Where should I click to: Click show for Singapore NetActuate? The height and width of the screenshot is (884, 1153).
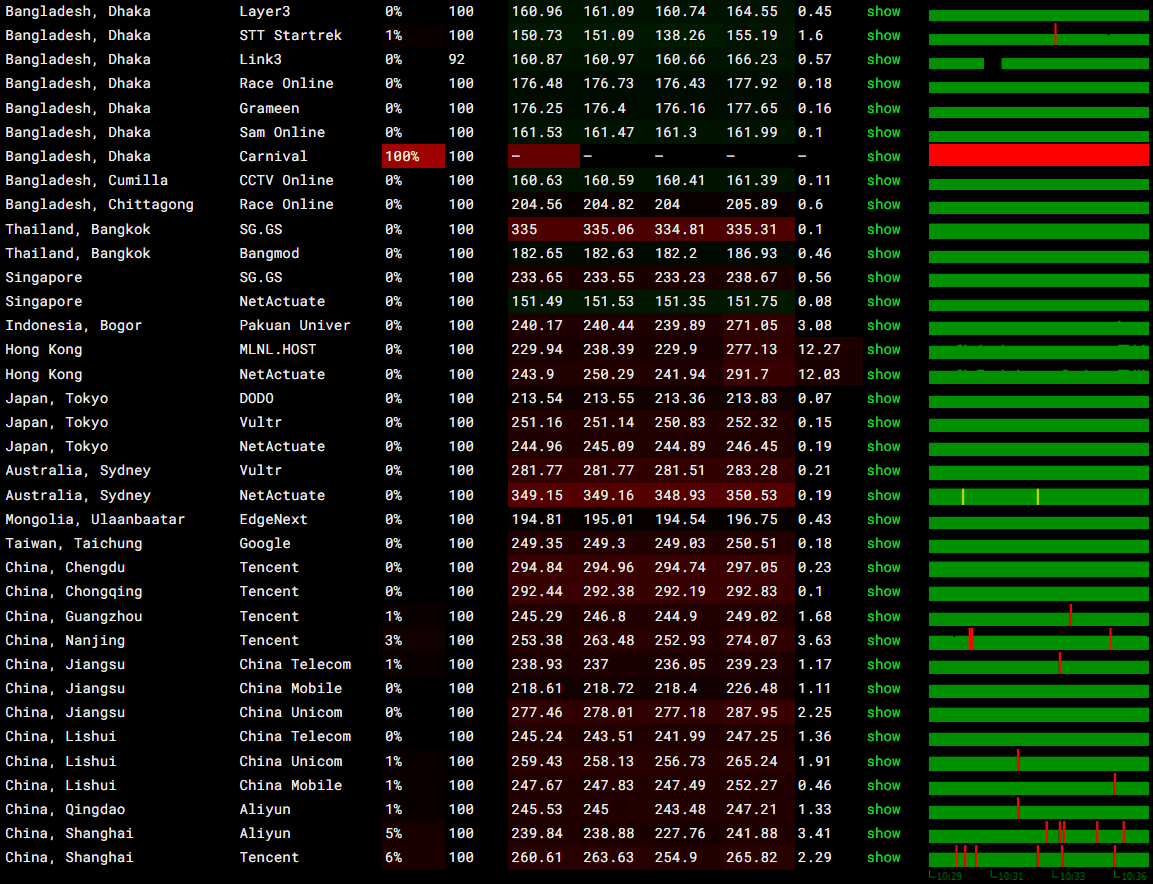coord(883,302)
